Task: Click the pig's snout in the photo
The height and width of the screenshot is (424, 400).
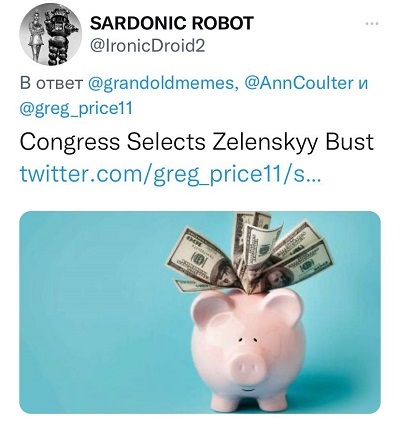Action: point(249,365)
